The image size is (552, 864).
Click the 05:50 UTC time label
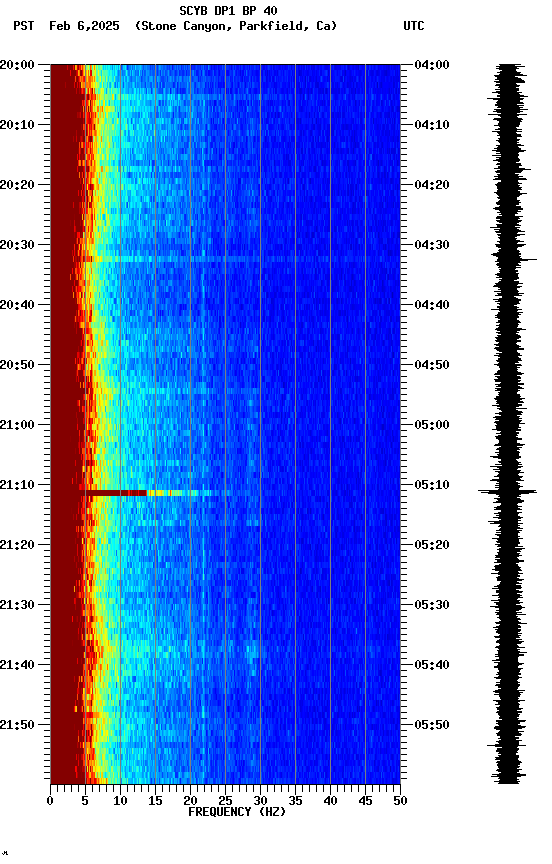432,725
